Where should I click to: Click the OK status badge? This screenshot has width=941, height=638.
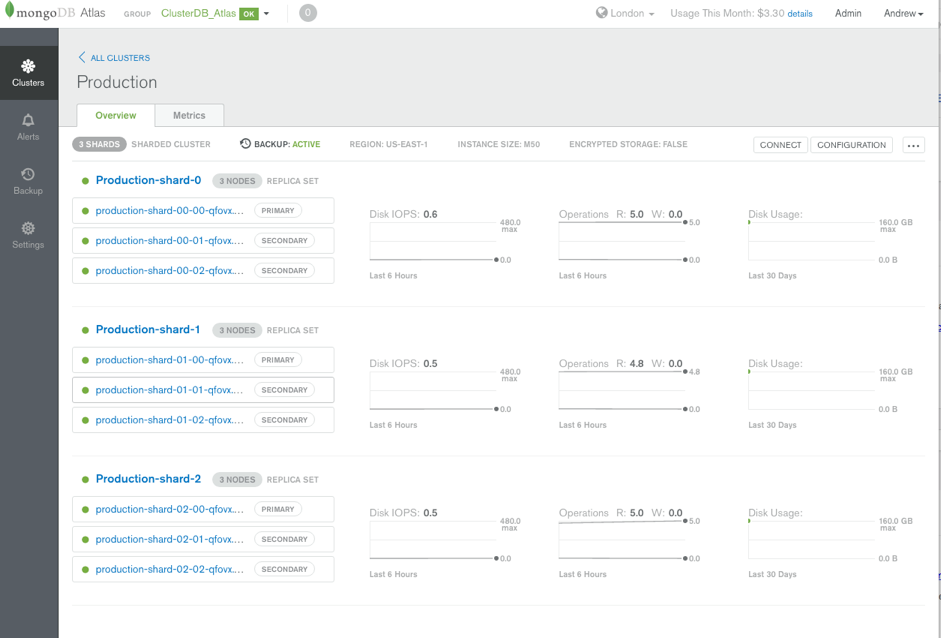pos(248,14)
